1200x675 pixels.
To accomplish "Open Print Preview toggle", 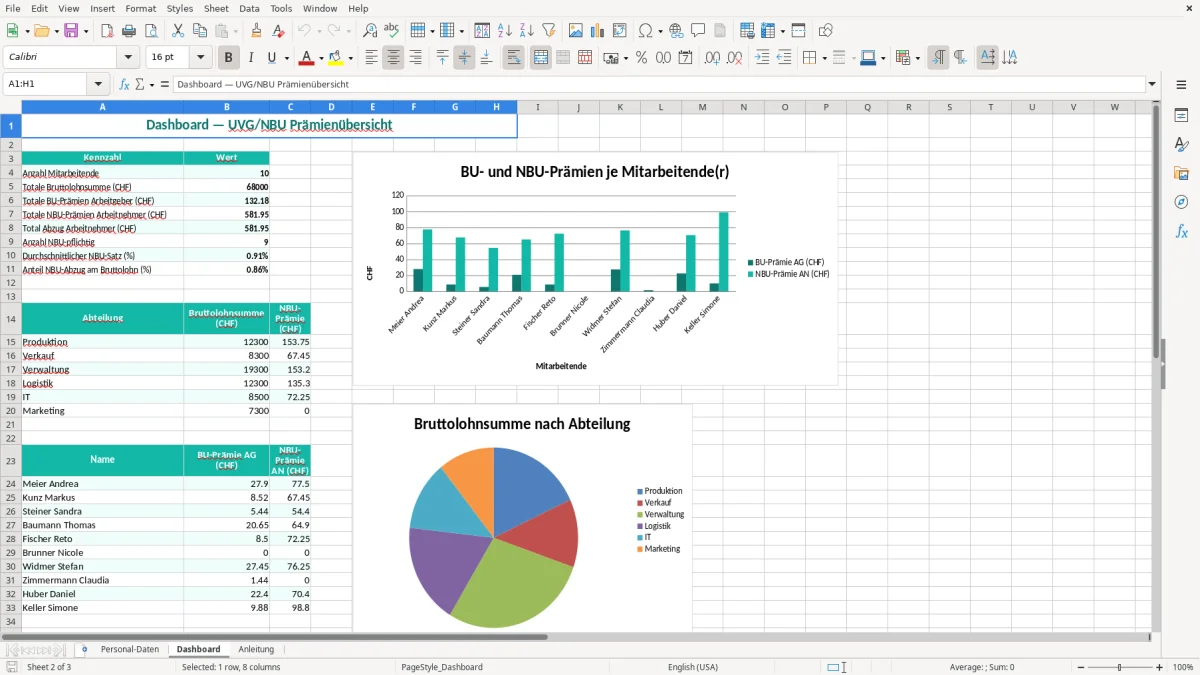I will (x=149, y=31).
